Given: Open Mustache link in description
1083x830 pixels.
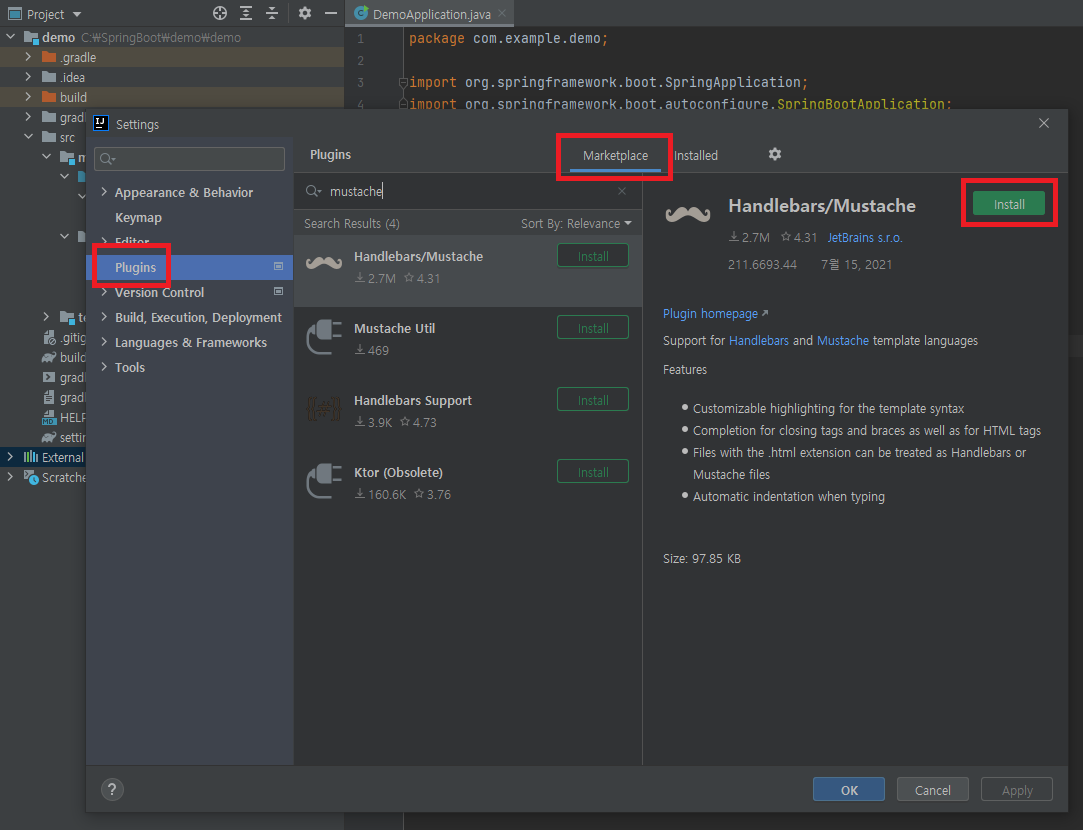Looking at the screenshot, I should click(x=843, y=340).
